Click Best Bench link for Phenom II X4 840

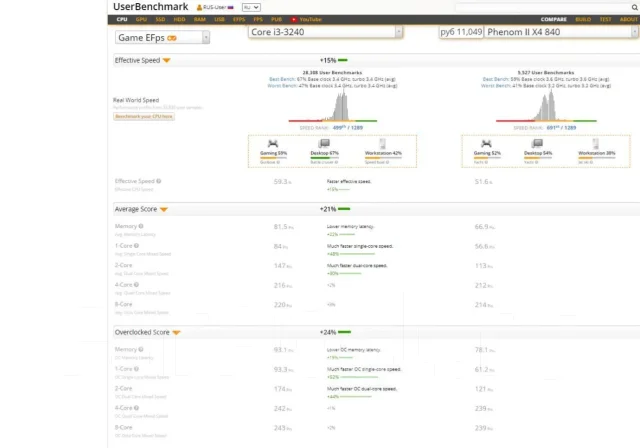pos(496,79)
